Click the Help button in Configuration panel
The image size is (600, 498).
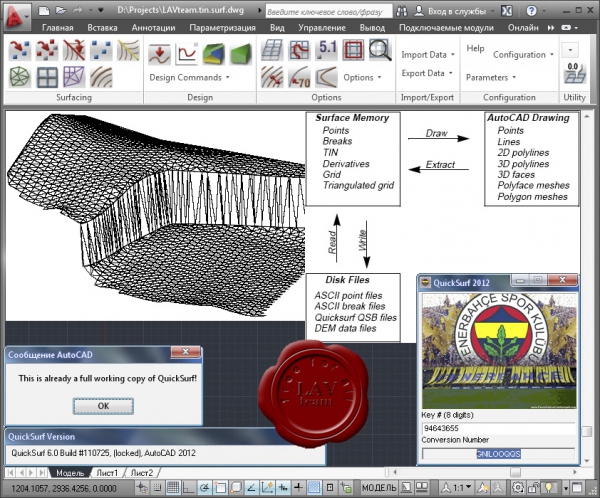pyautogui.click(x=475, y=49)
